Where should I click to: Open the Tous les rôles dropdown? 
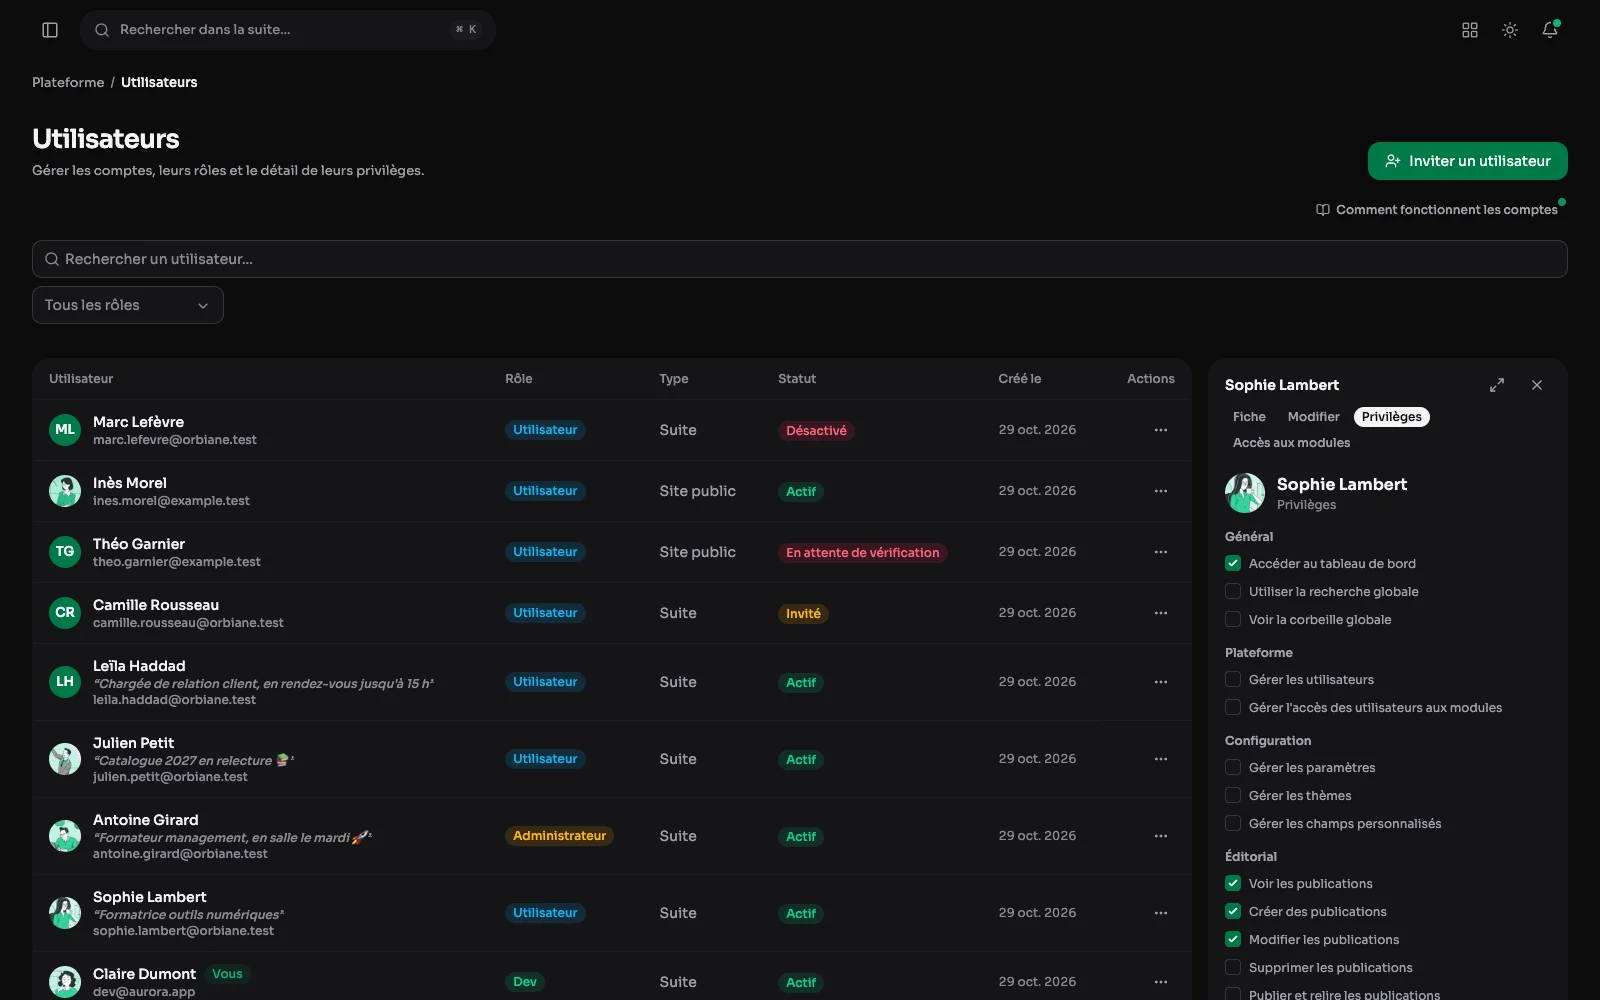pos(128,305)
